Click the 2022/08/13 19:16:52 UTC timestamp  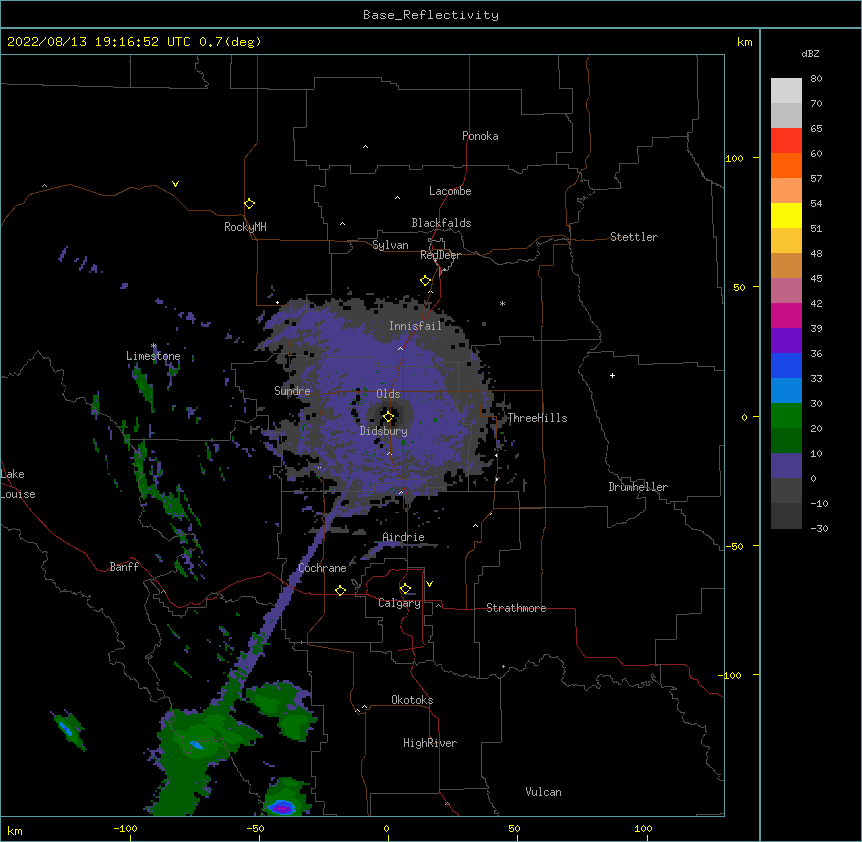click(x=99, y=42)
